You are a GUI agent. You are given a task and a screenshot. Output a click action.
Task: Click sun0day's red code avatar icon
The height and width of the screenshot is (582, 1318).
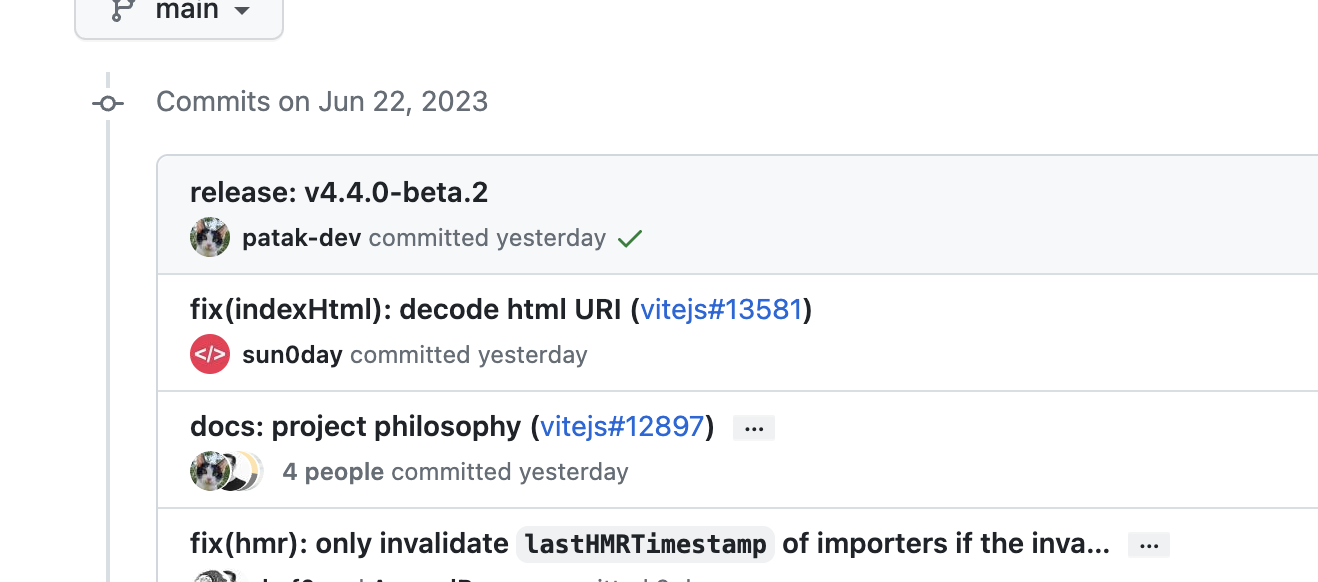click(x=210, y=353)
